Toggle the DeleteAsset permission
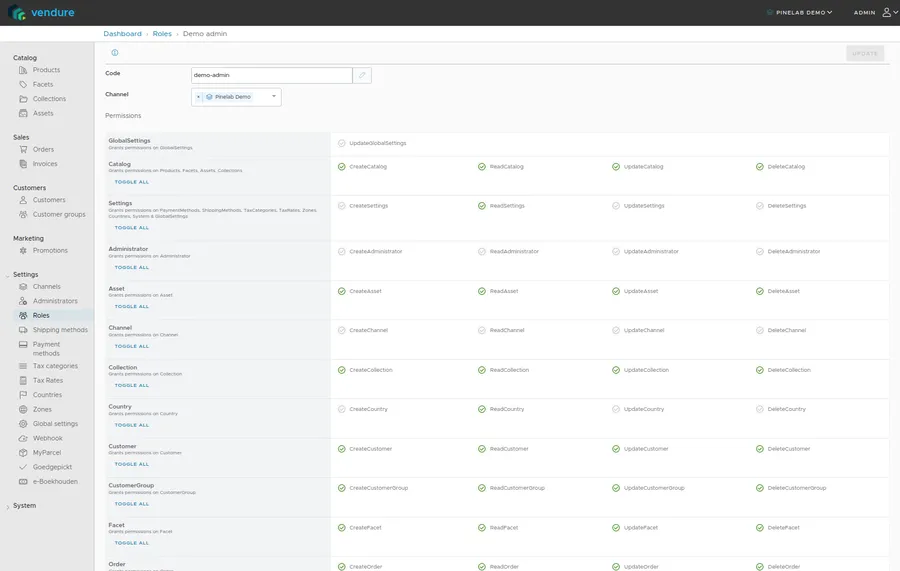 tap(760, 291)
